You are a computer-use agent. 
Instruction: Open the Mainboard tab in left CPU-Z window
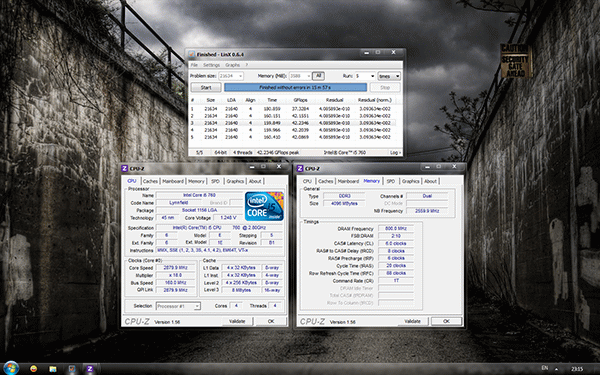point(173,181)
